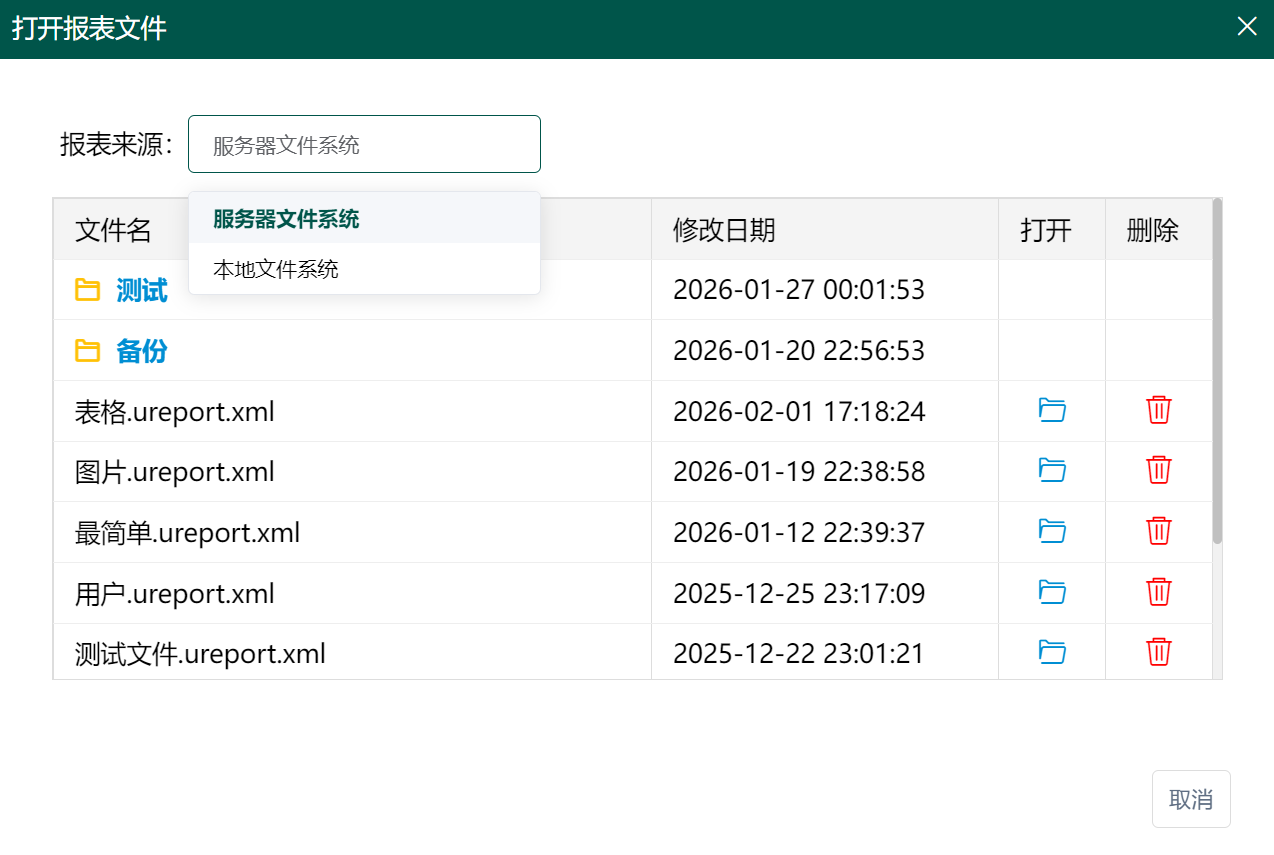
Task: Remove 用户.ureport.xml via its red trash icon
Action: click(1158, 592)
